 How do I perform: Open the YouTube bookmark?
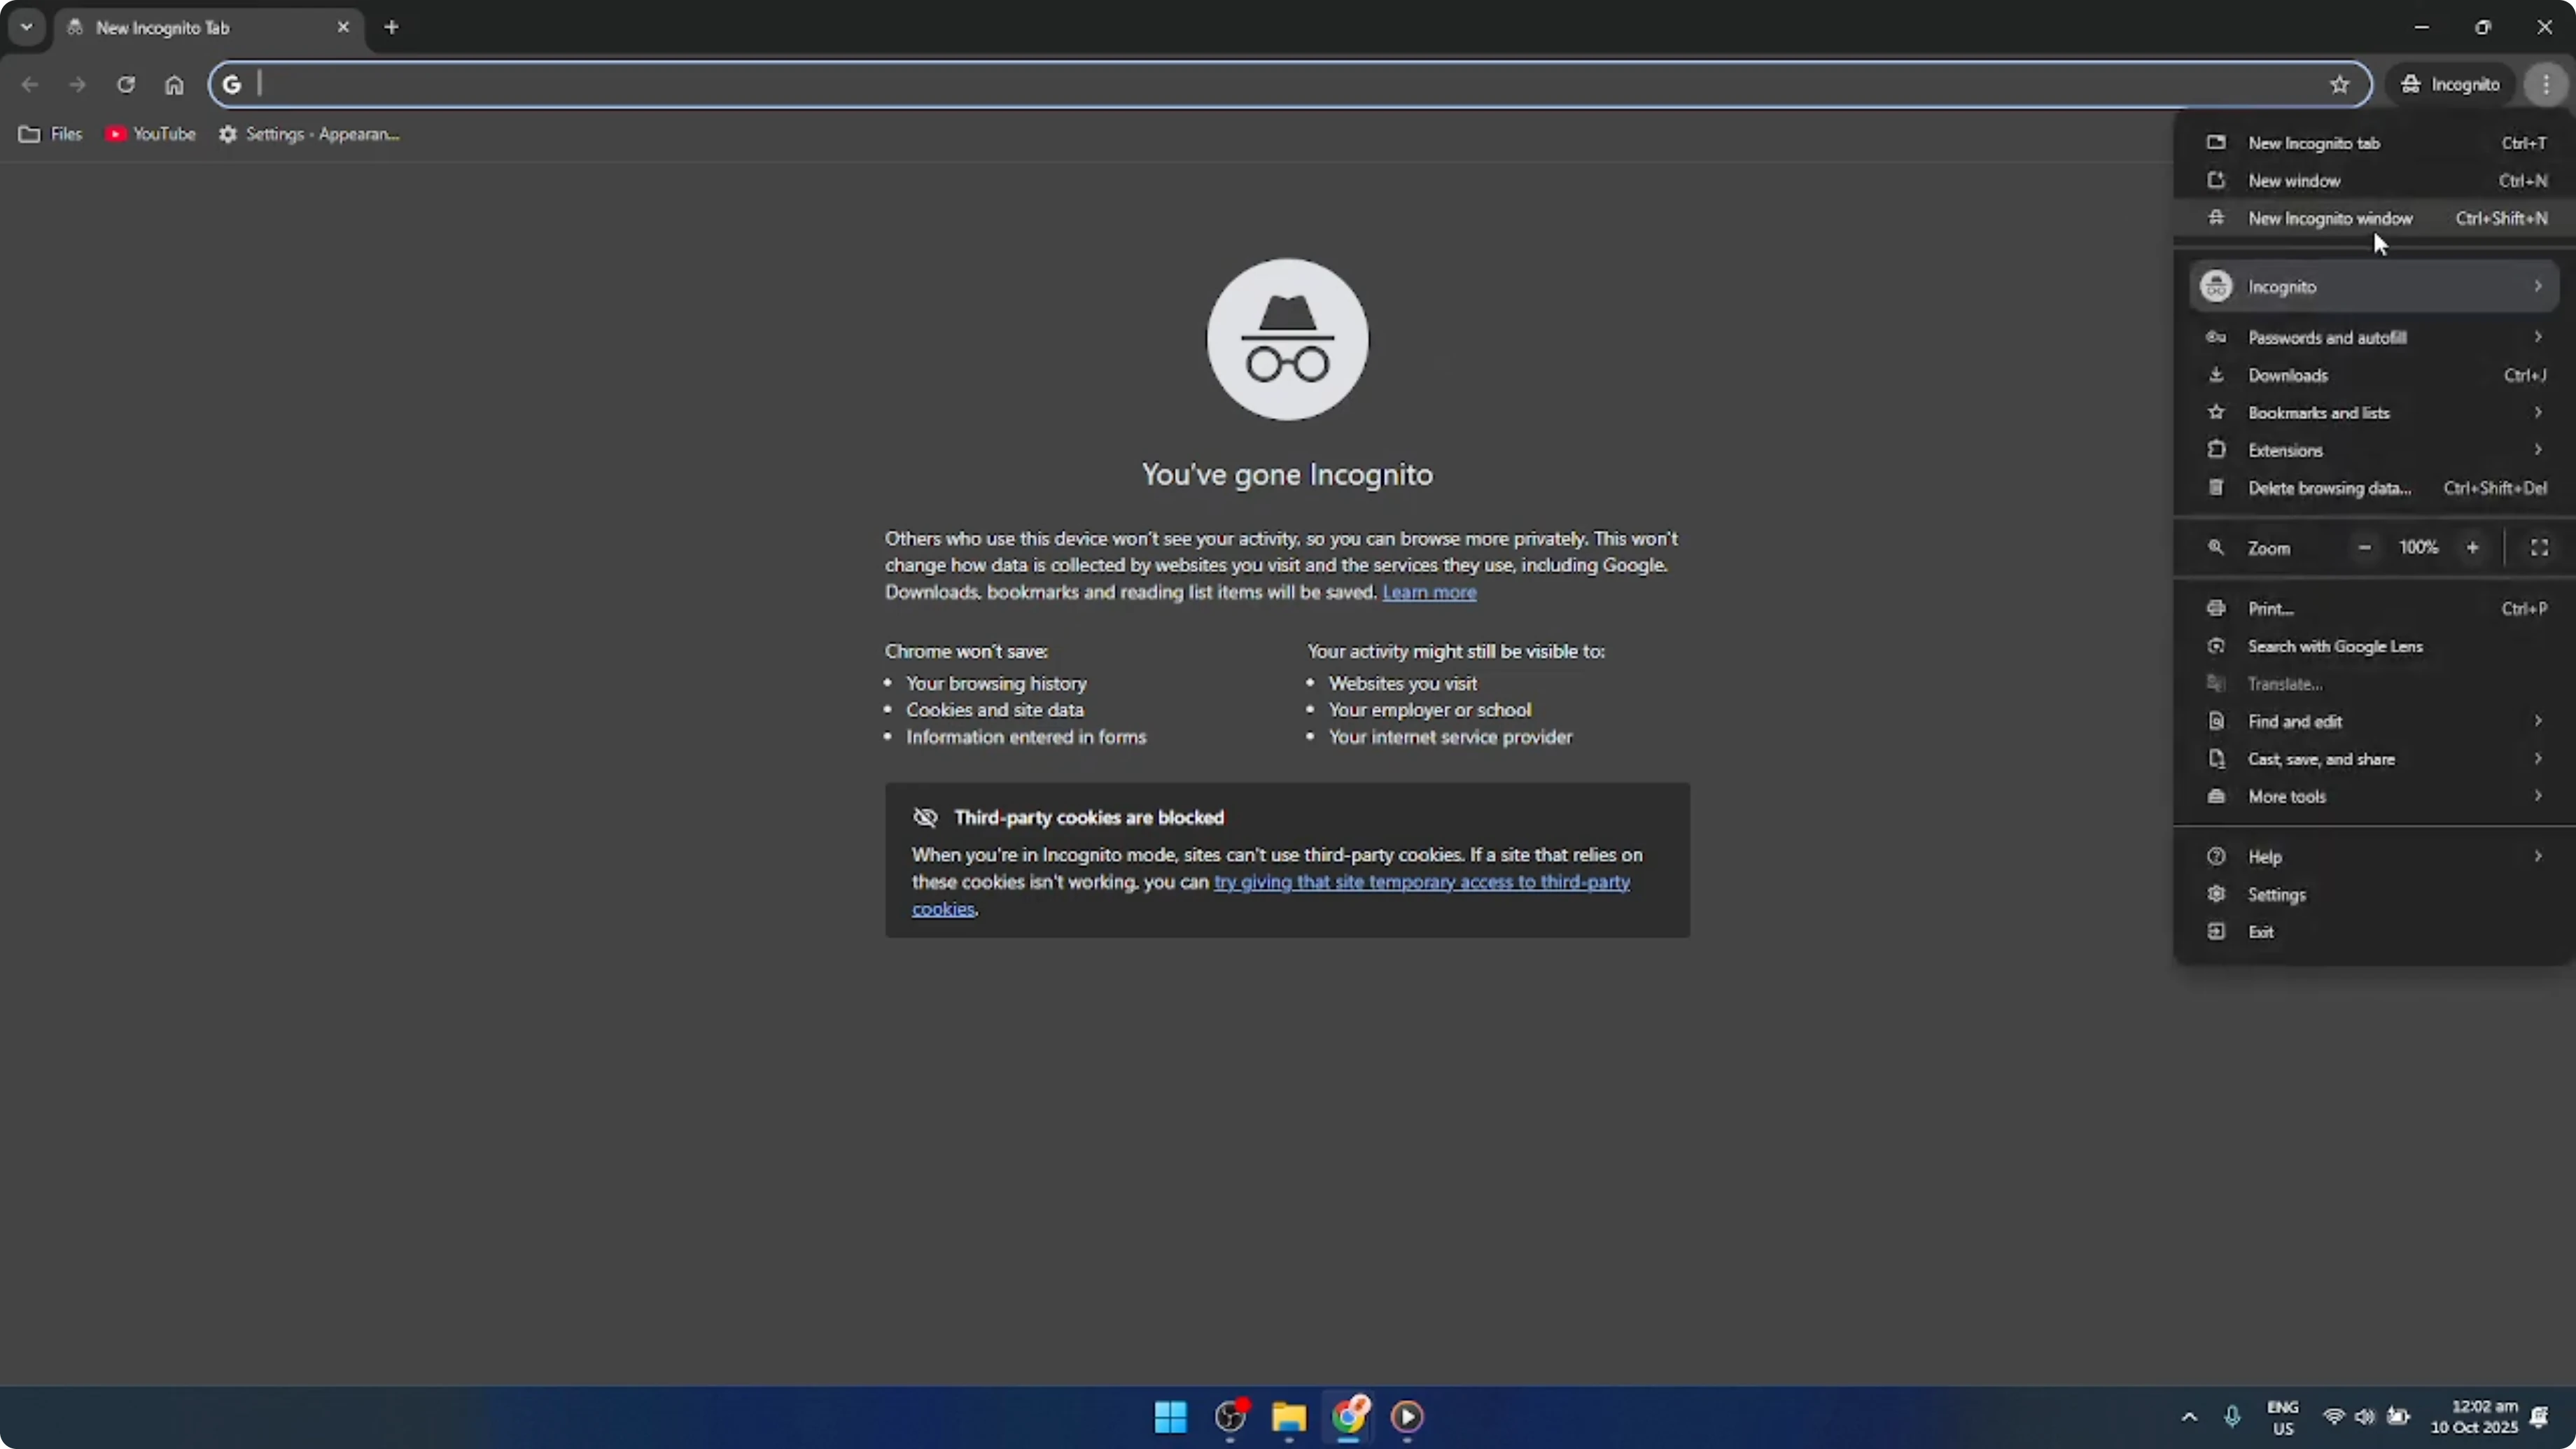150,133
